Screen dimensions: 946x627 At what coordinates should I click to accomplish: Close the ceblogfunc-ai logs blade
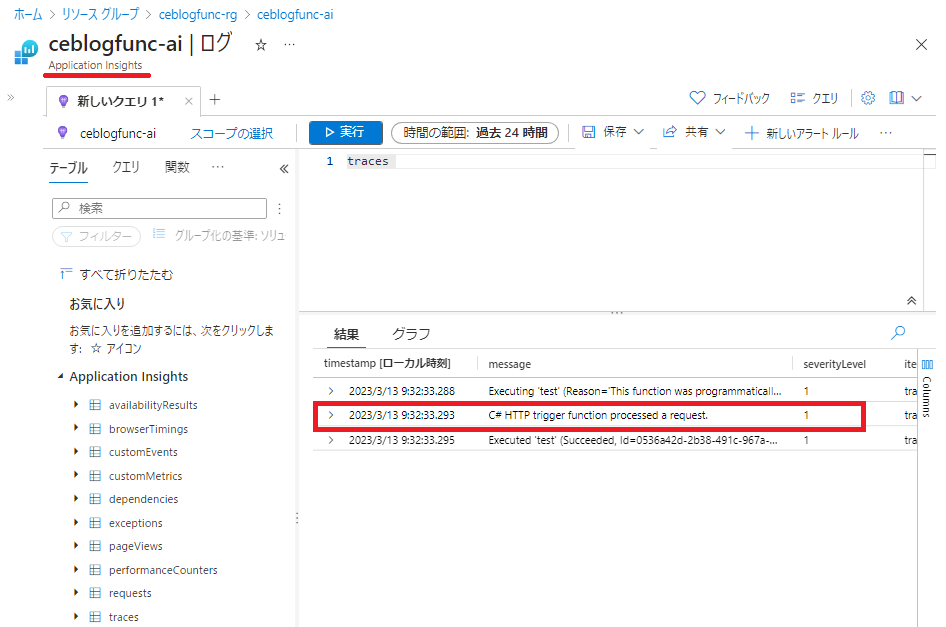[x=921, y=45]
